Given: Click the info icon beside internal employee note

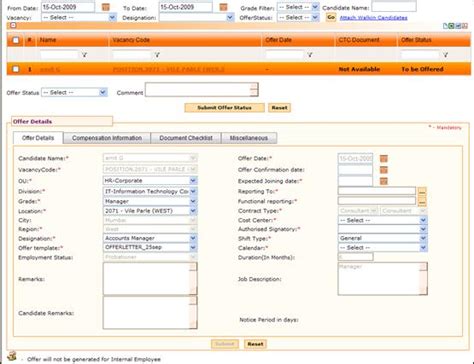Looking at the screenshot, I should (x=12, y=356).
